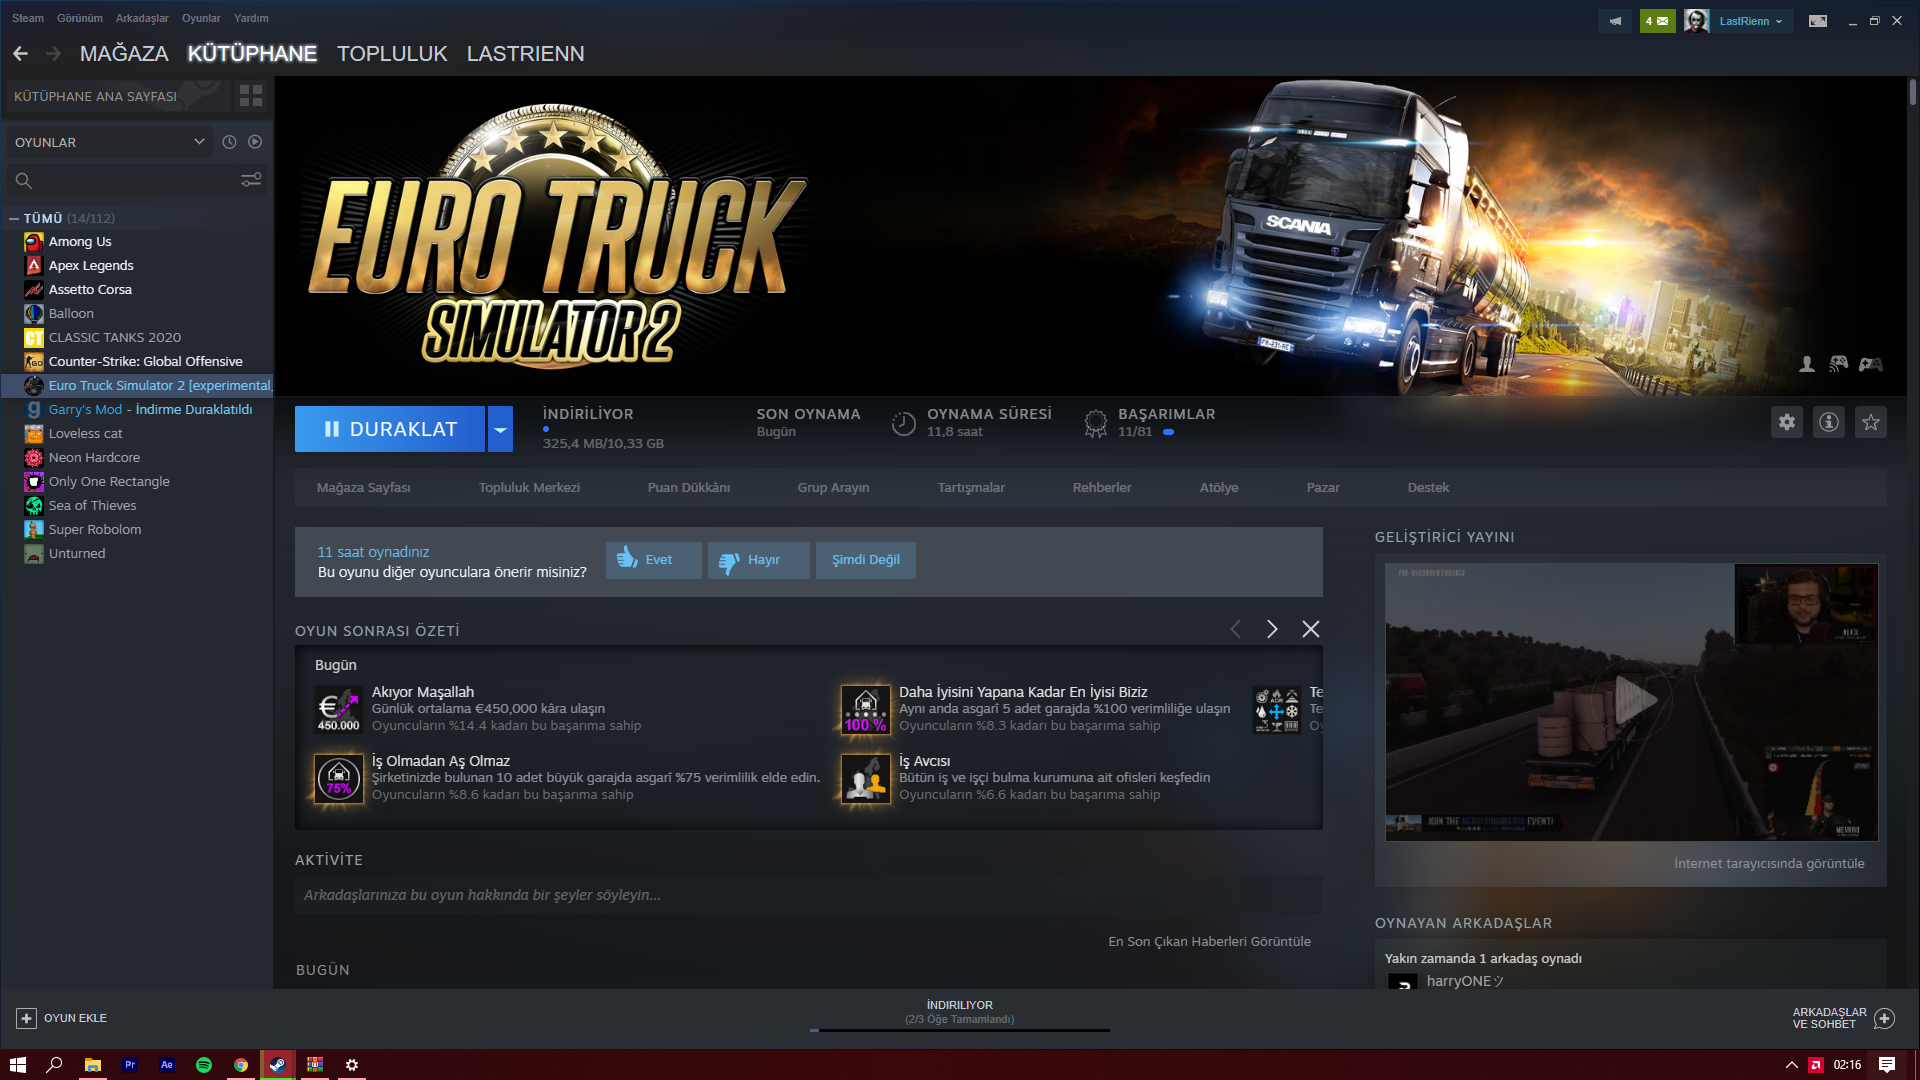Image resolution: width=1920 pixels, height=1080 pixels.
Task: Open recent games clock filter
Action: [x=229, y=142]
